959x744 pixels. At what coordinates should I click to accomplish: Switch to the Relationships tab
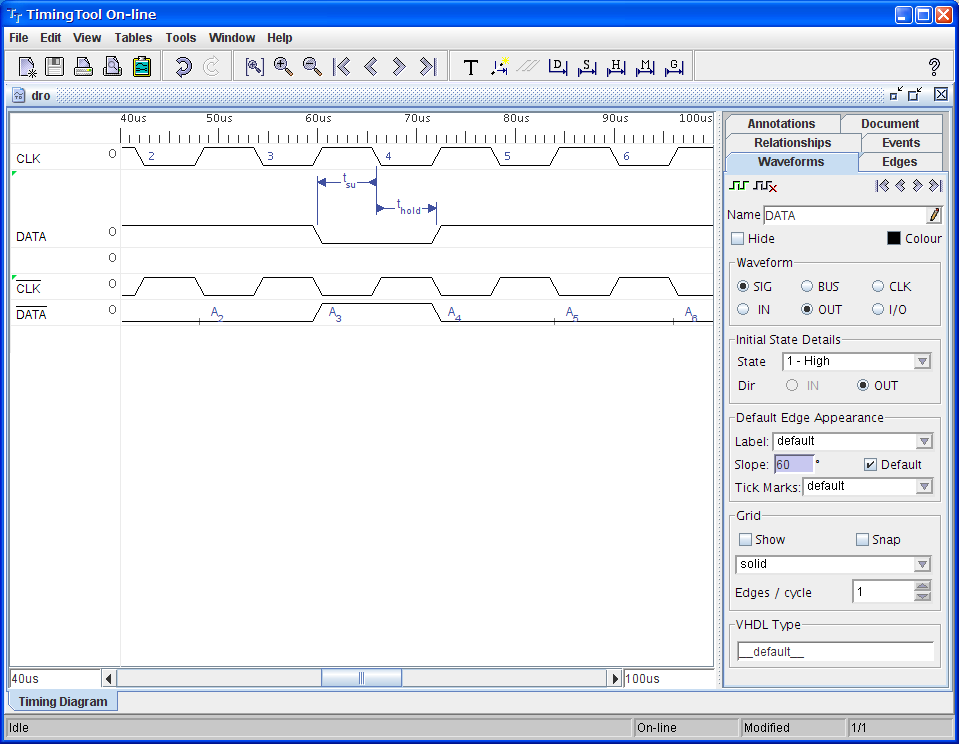(x=793, y=143)
